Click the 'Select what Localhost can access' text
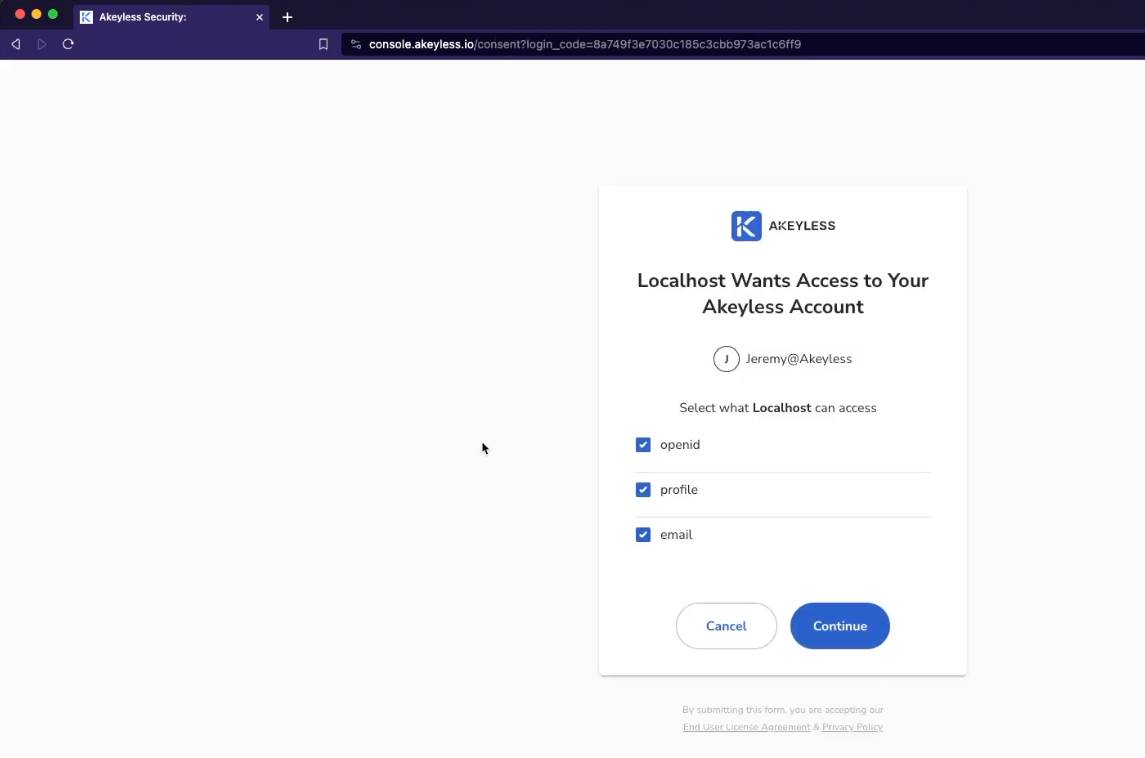Viewport: 1145px width, 758px height. pos(778,407)
